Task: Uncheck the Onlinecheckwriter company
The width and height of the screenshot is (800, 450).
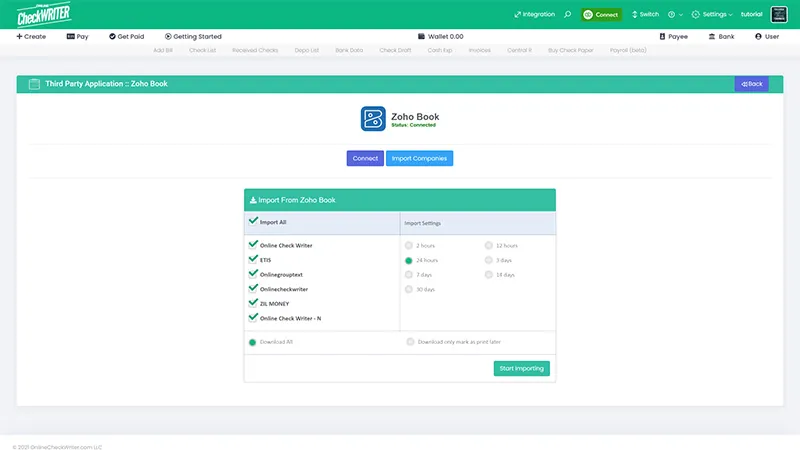Action: 253,288
